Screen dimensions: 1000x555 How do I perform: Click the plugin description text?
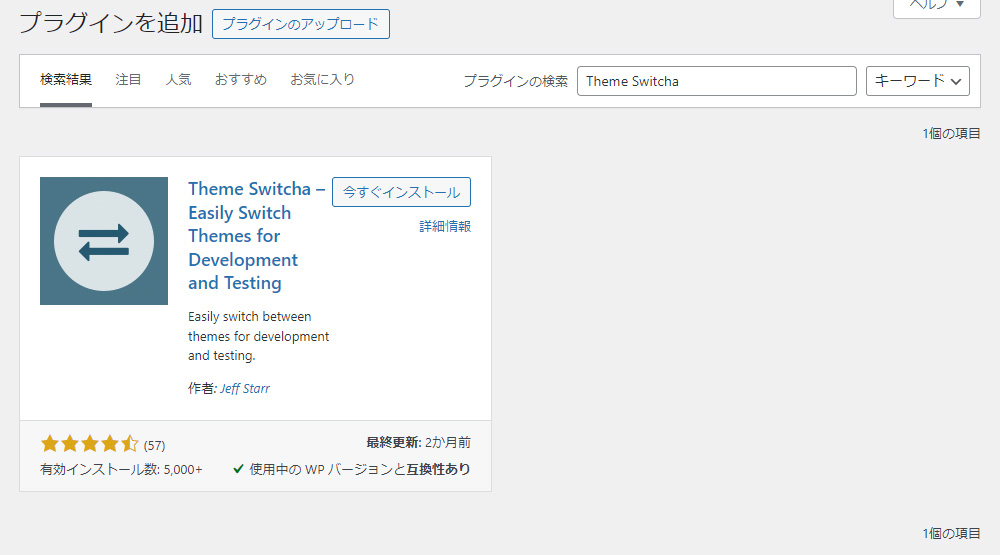coord(258,336)
